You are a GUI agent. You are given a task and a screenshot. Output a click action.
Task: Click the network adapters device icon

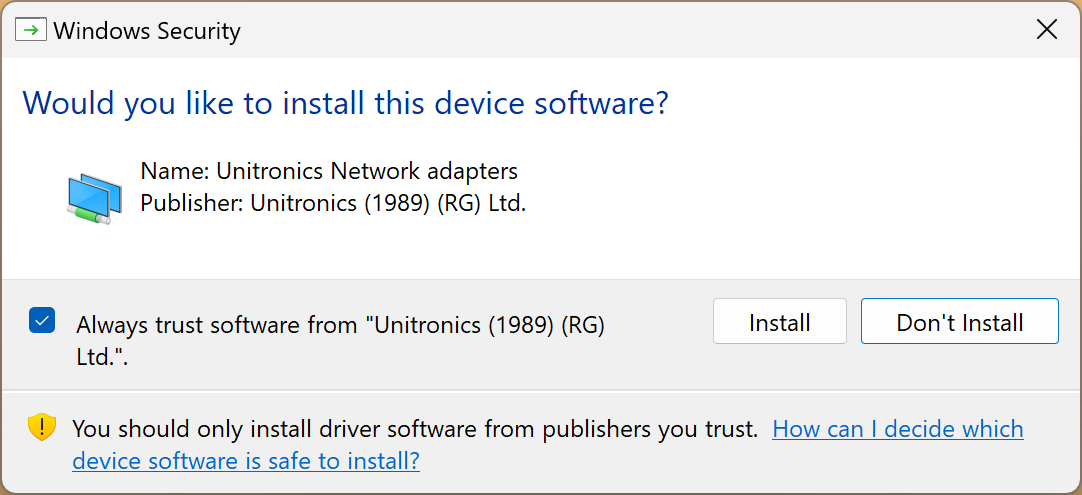(94, 197)
